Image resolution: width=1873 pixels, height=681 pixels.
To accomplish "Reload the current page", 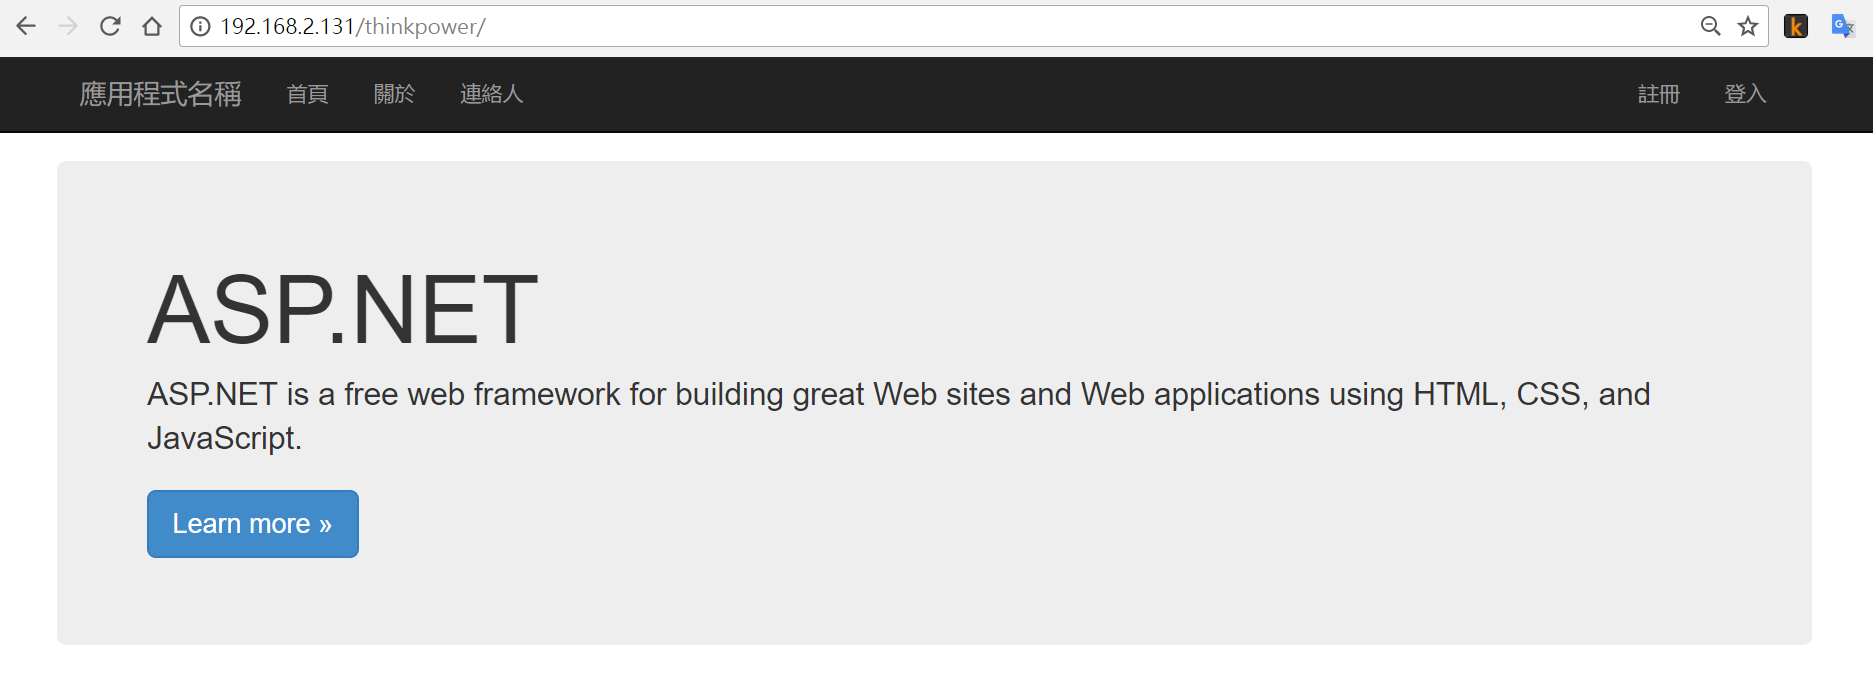I will 110,26.
